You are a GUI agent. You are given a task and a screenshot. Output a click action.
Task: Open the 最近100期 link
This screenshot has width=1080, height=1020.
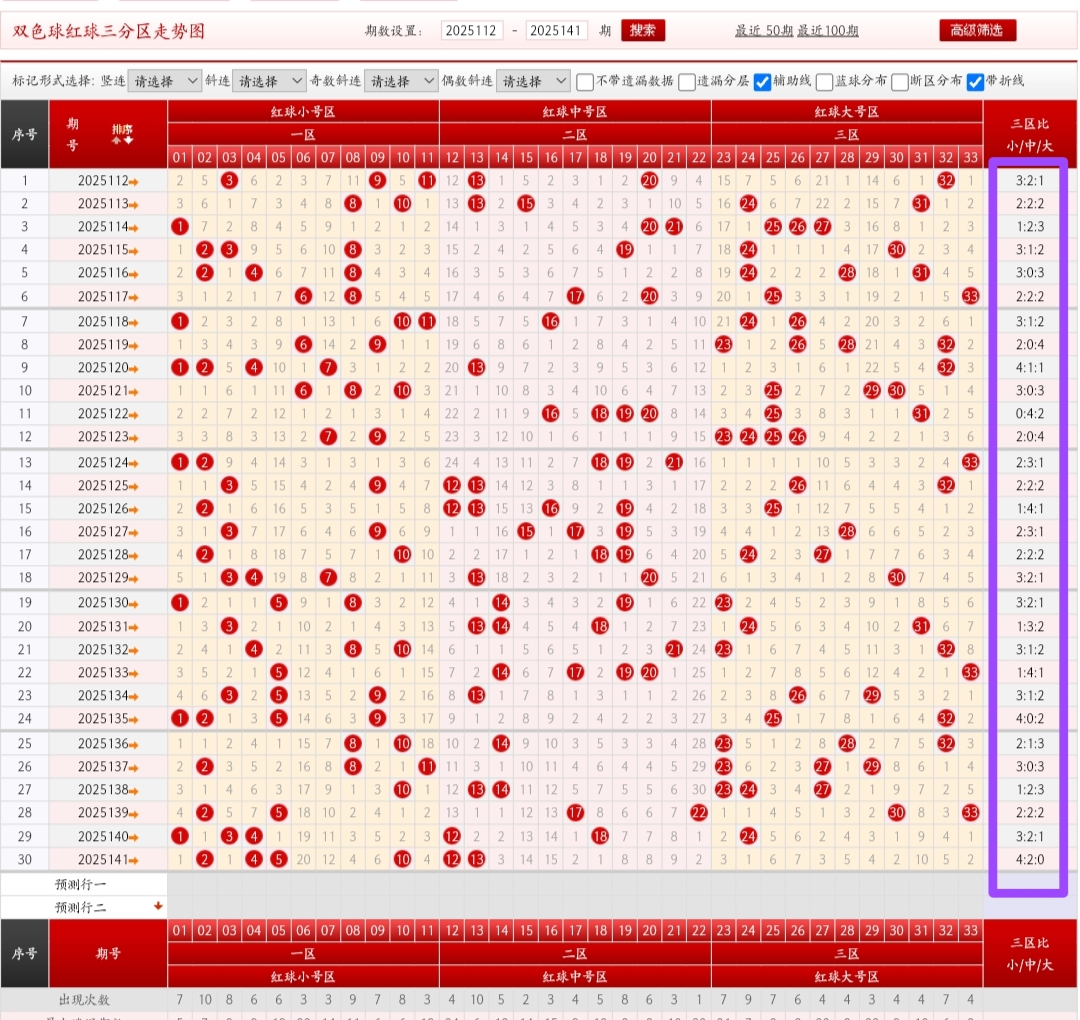828,31
